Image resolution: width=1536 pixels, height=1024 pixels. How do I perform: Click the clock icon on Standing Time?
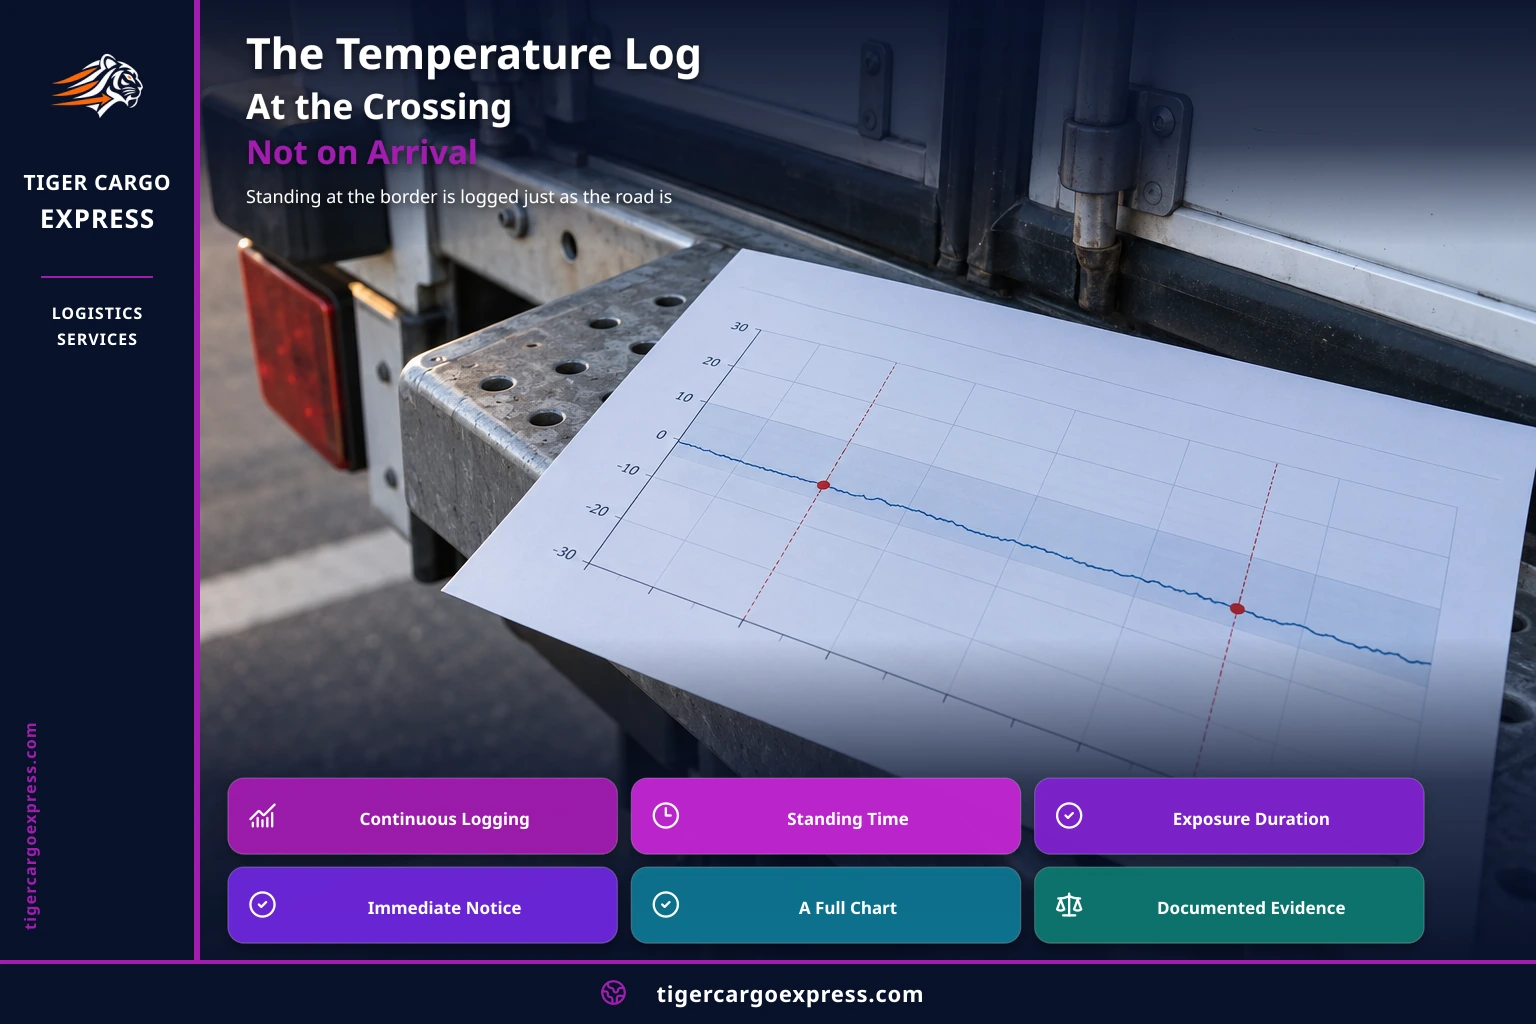click(x=666, y=816)
